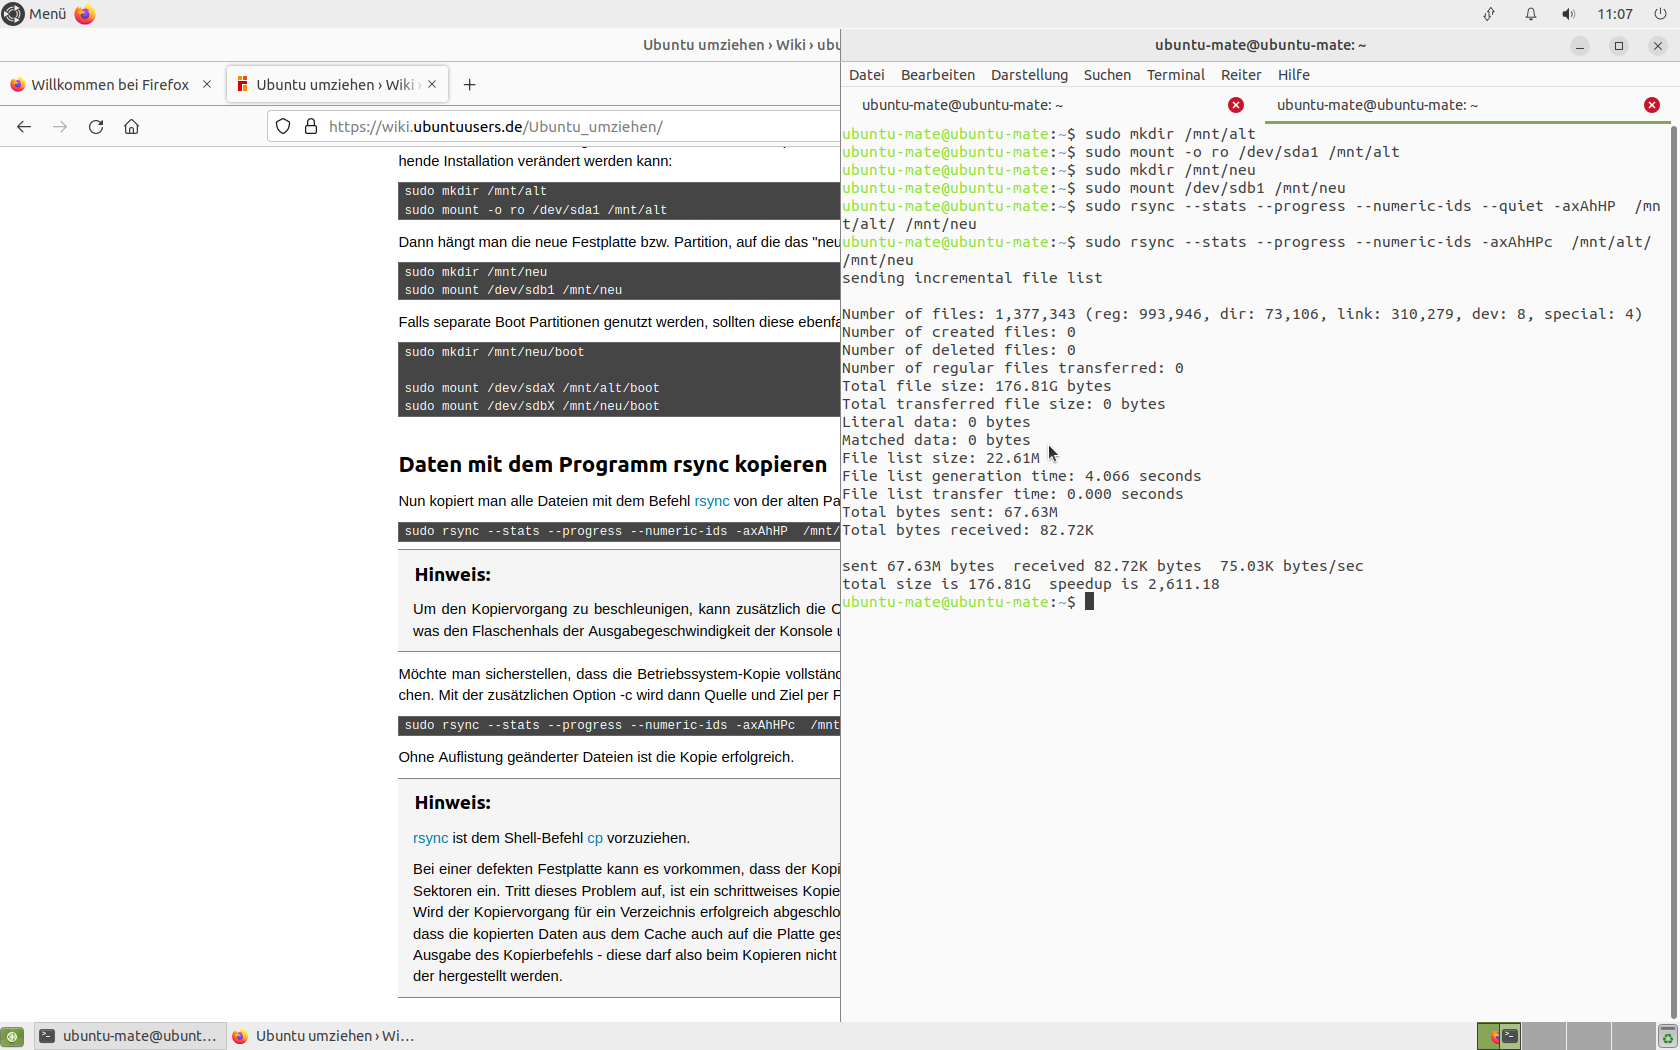
Task: Select the first workspace in the switcher
Action: click(x=1499, y=1036)
